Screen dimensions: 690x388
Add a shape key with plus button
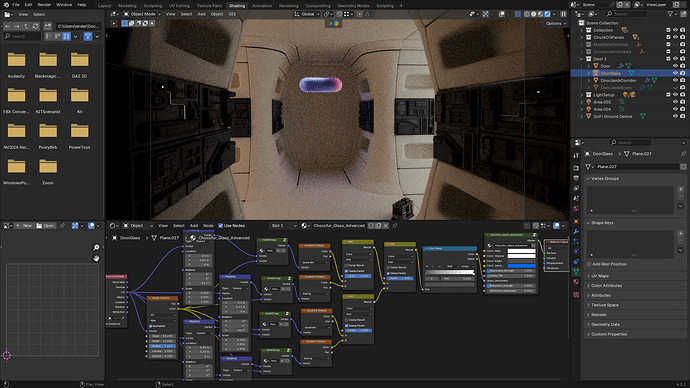pyautogui.click(x=681, y=233)
